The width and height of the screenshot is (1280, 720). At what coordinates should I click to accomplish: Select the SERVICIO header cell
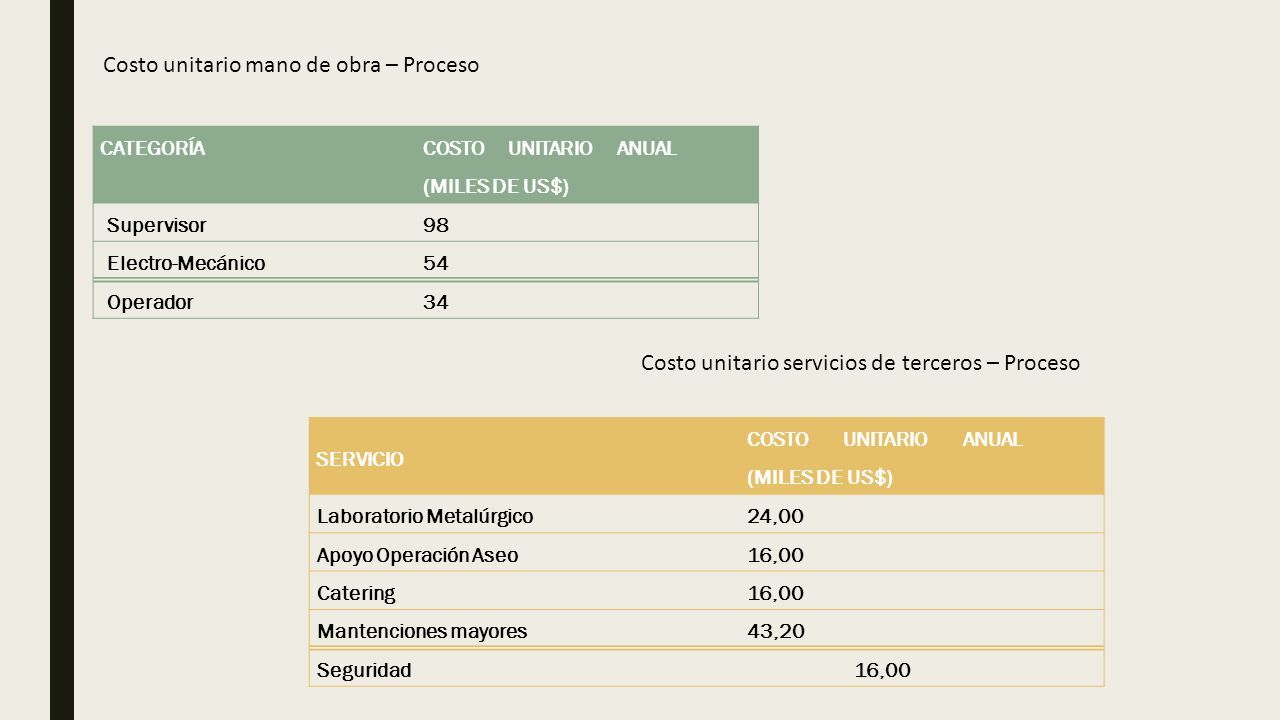click(524, 456)
